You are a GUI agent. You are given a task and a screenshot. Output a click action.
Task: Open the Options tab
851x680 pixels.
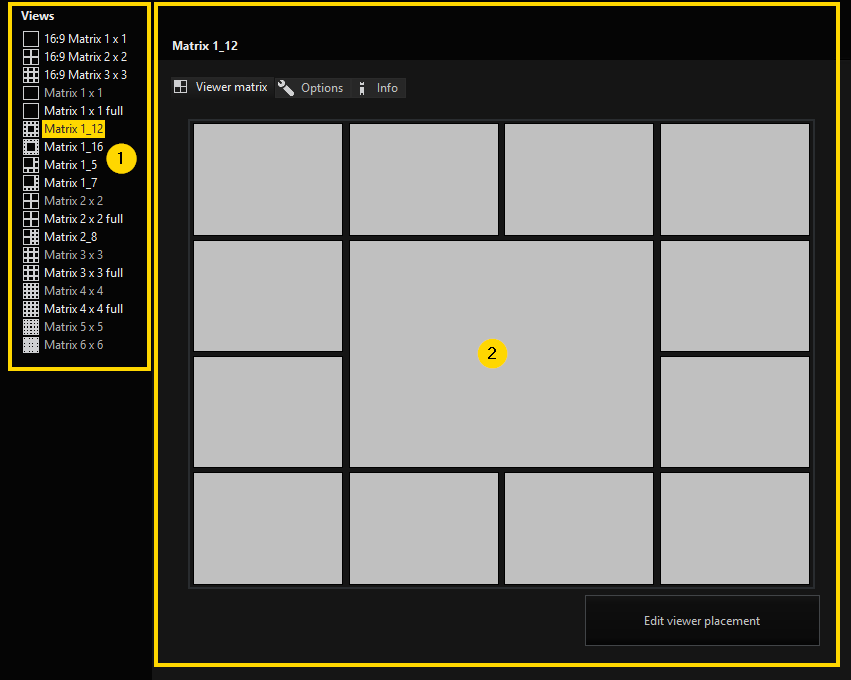point(312,88)
